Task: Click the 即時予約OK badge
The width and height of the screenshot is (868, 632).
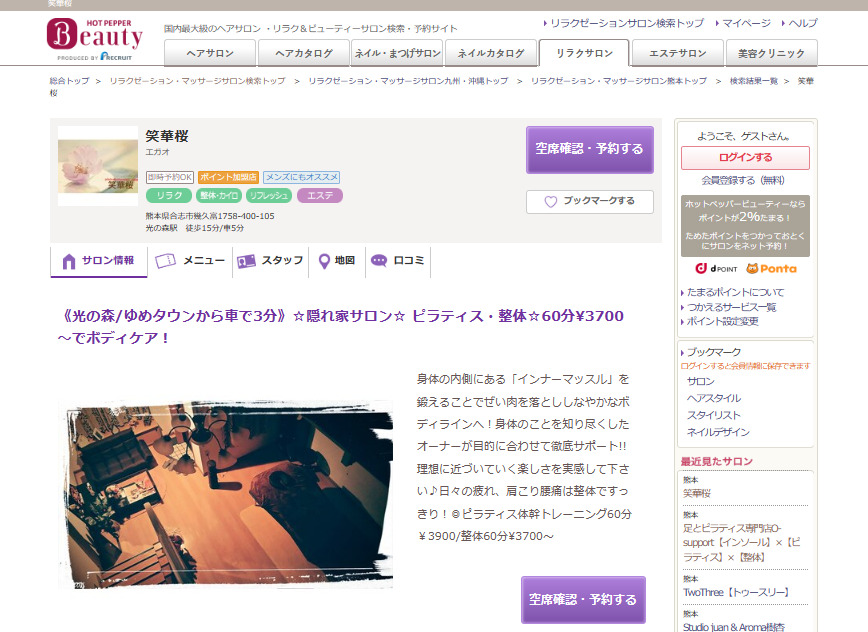Action: pyautogui.click(x=170, y=177)
